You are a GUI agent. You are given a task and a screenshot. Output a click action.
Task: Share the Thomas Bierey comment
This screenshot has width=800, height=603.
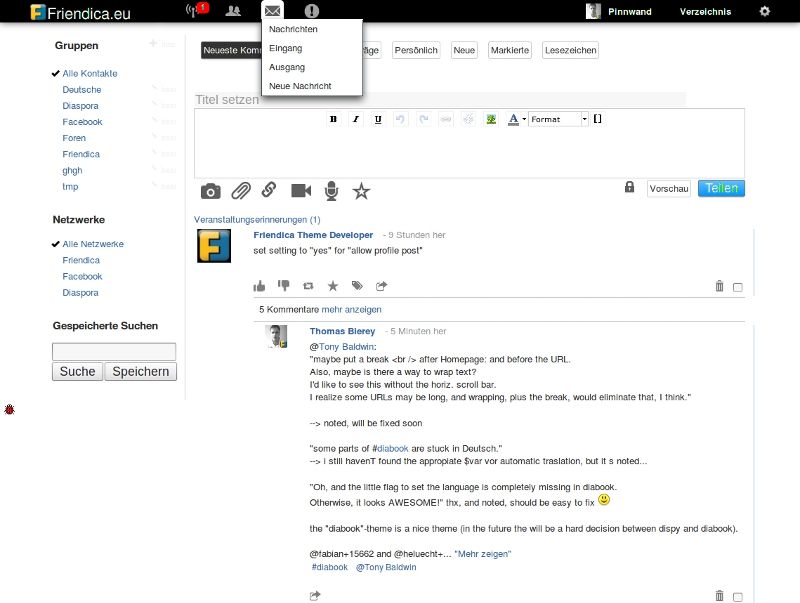coord(315,595)
